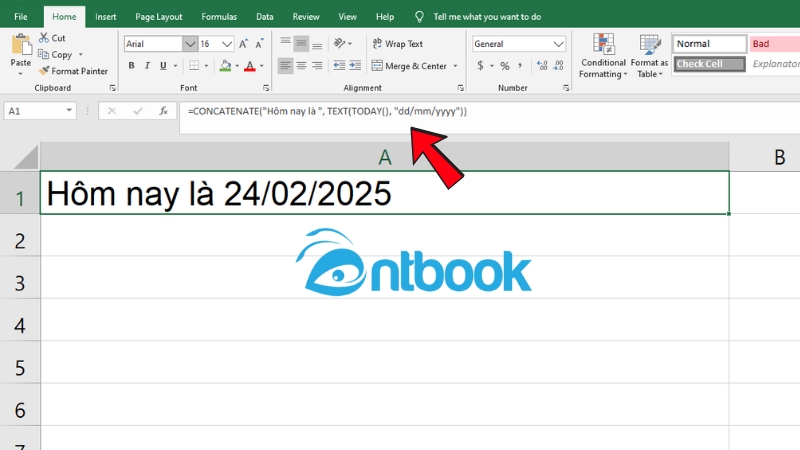The image size is (800, 450).
Task: Decrease font size with small A
Action: [259, 44]
